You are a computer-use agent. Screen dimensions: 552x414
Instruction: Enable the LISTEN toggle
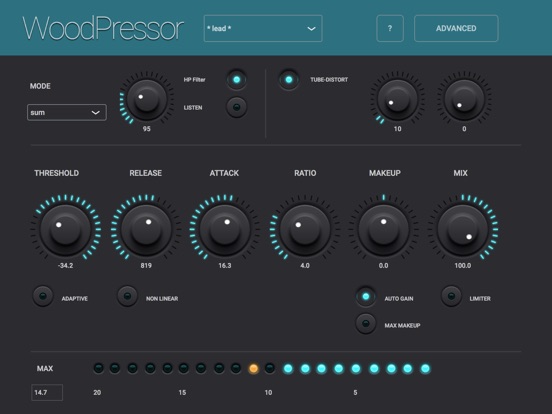tap(237, 107)
